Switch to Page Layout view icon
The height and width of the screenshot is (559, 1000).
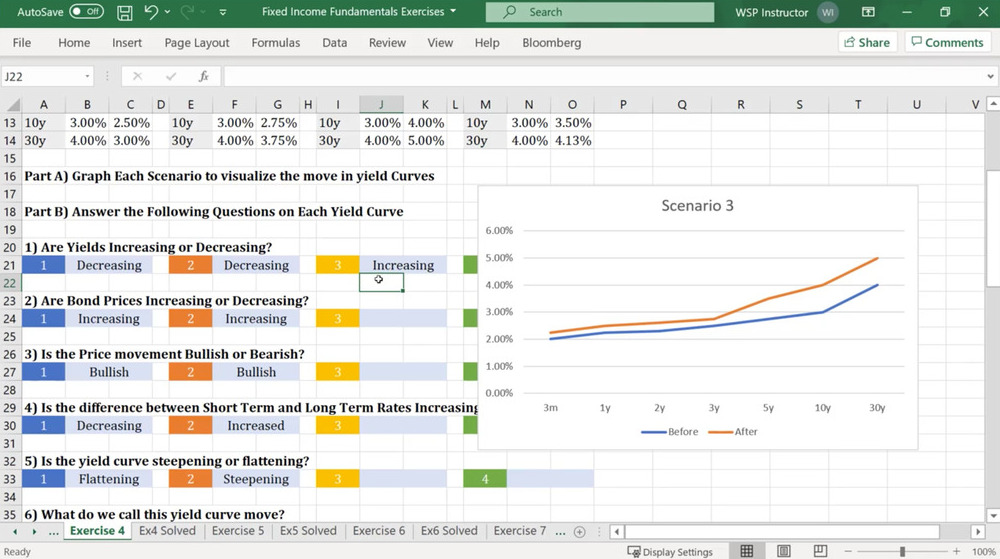(x=783, y=551)
